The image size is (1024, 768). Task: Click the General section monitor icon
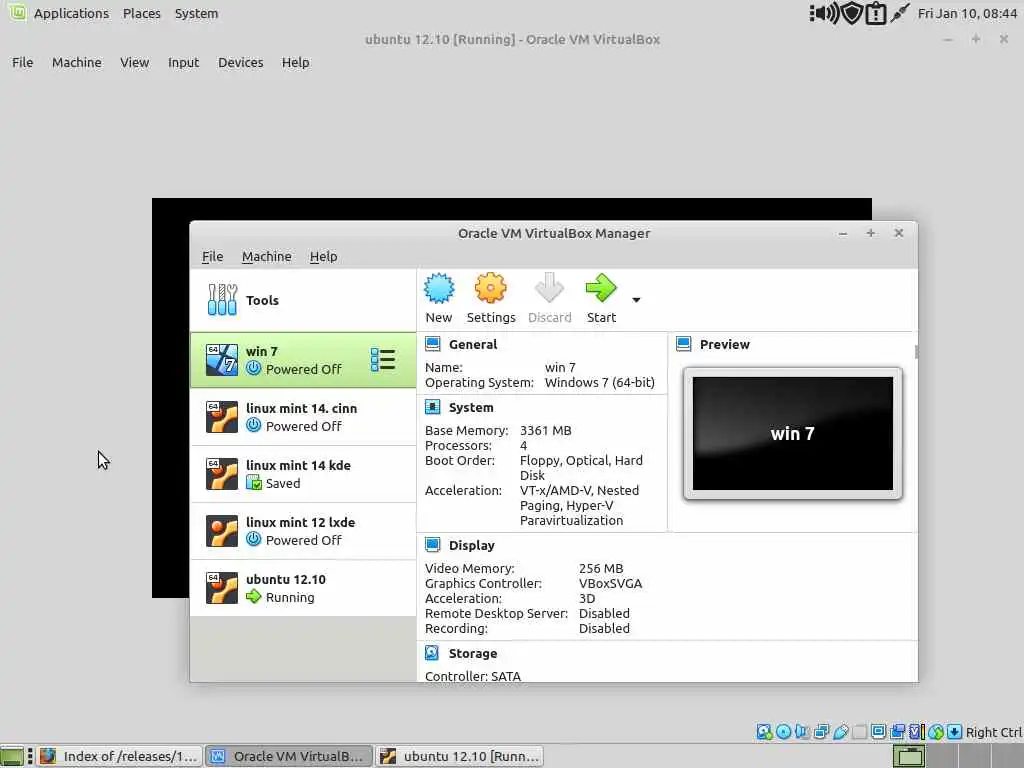pyautogui.click(x=432, y=344)
